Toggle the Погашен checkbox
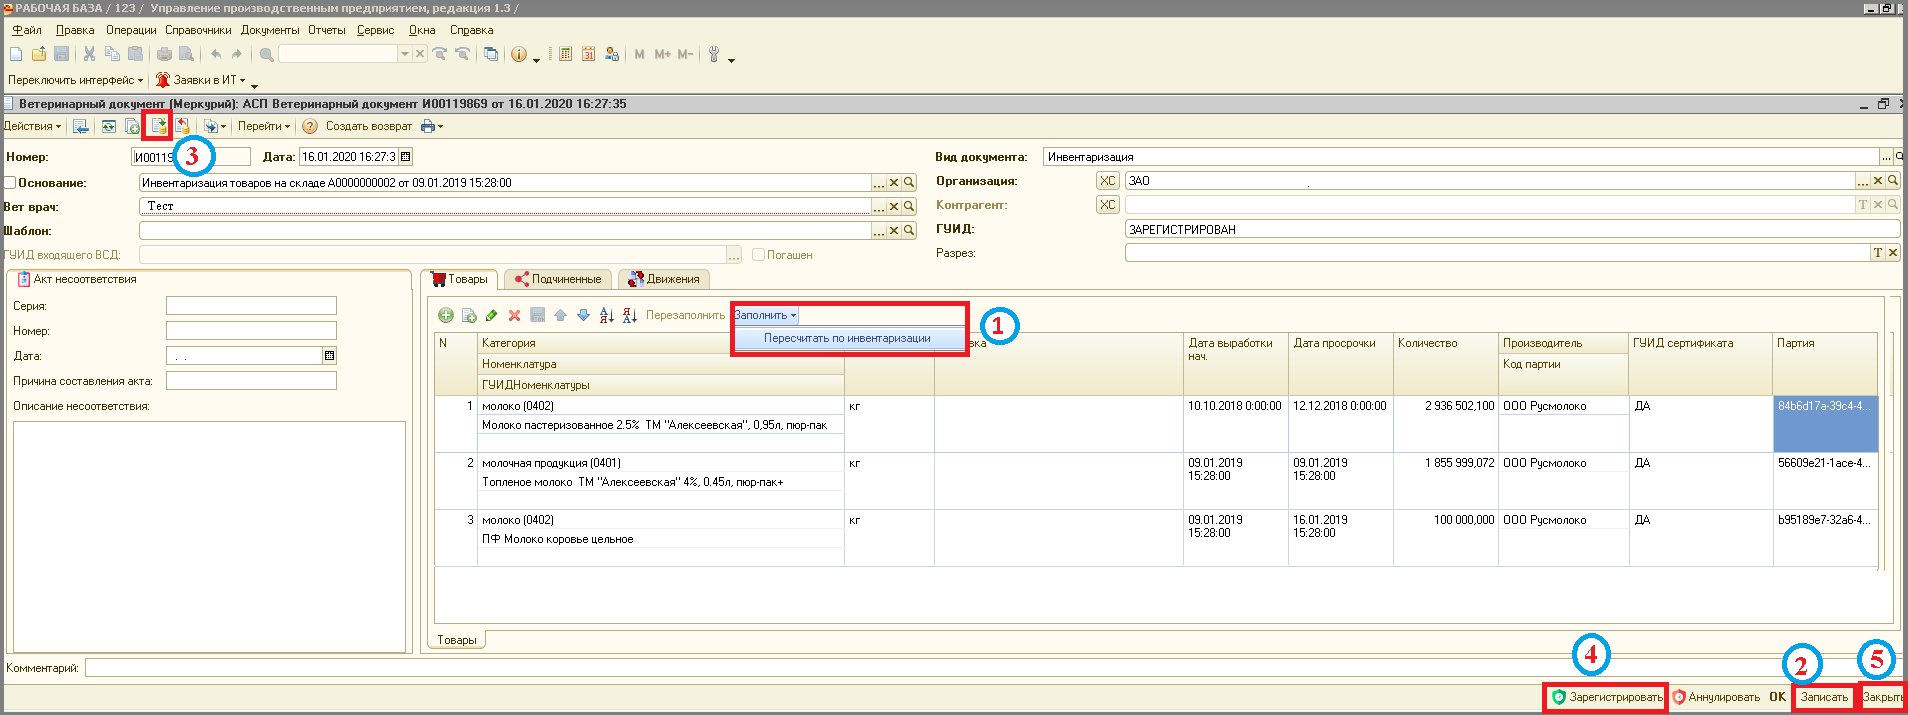The width and height of the screenshot is (1908, 715). click(x=758, y=255)
